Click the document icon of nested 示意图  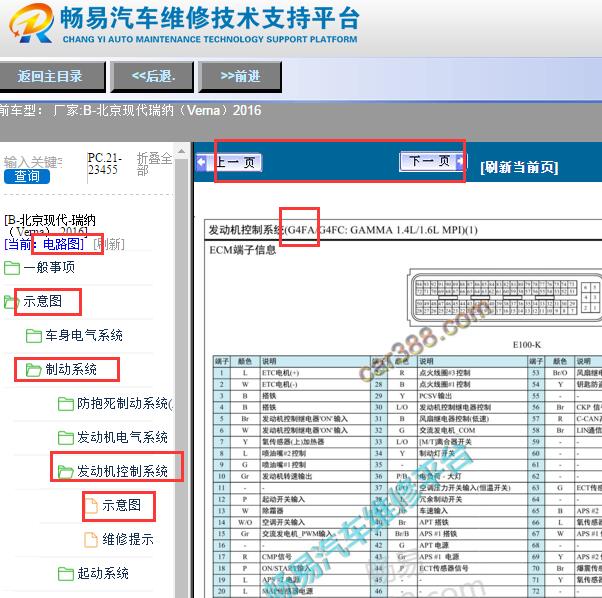point(91,505)
